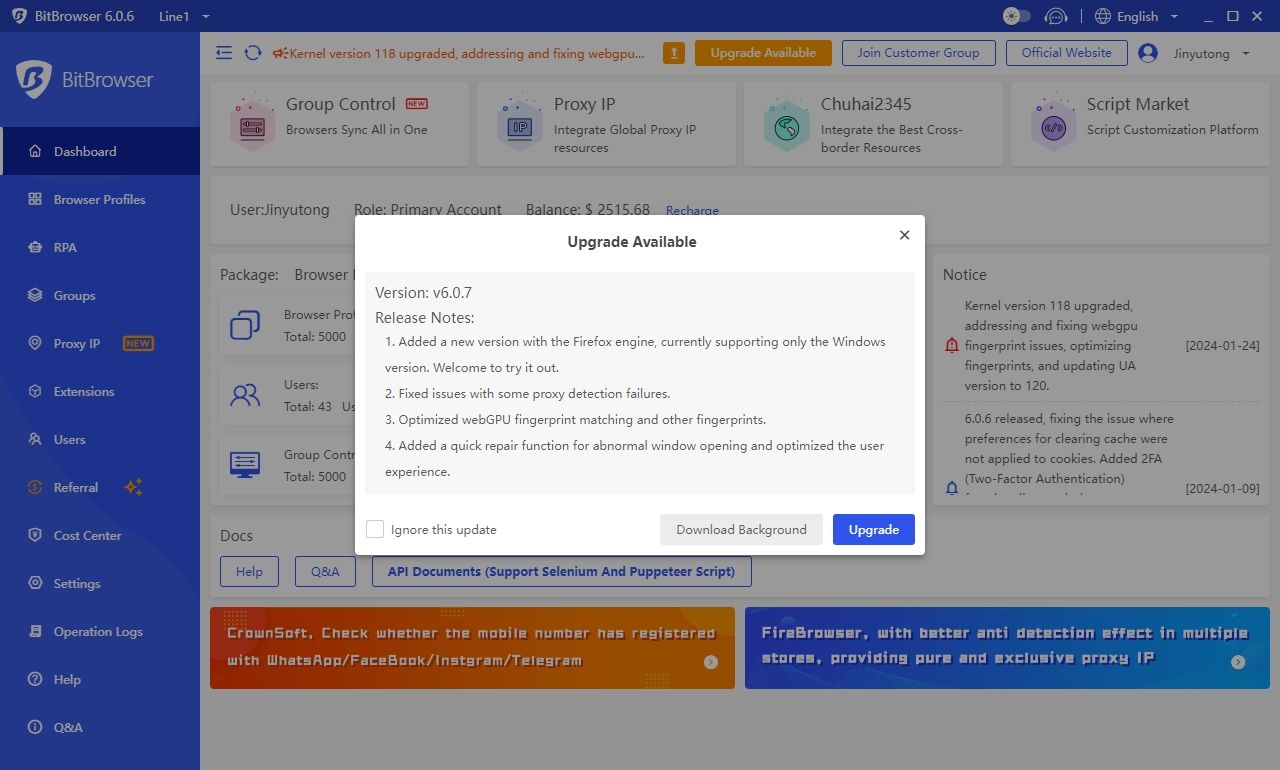1280x770 pixels.
Task: Click the Cost Center shield icon
Action: [35, 535]
